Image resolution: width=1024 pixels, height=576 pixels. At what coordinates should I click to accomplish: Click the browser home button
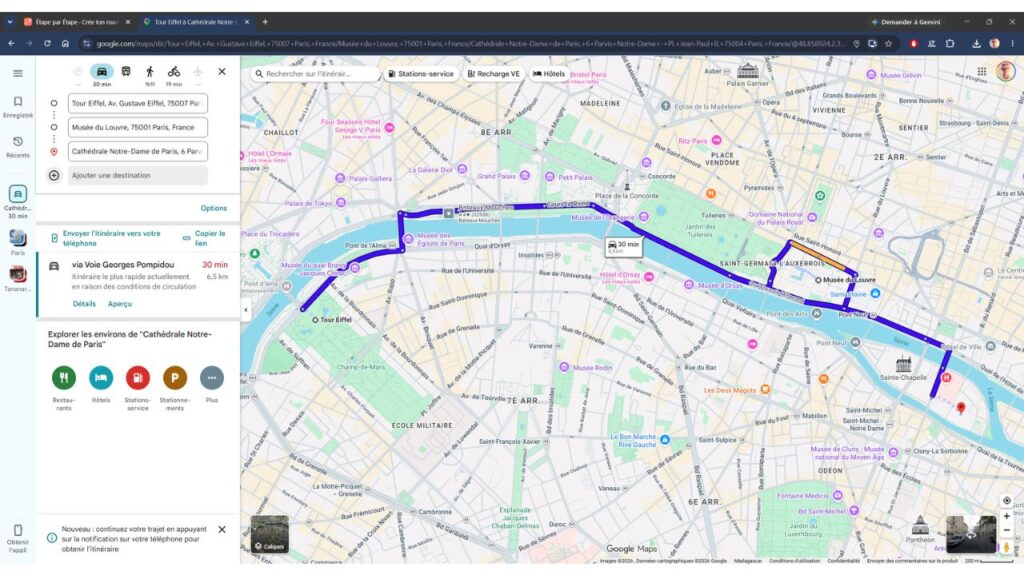65,44
